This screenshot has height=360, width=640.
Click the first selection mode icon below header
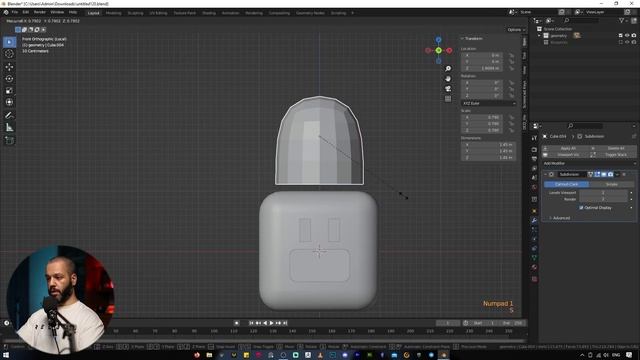(18, 29)
